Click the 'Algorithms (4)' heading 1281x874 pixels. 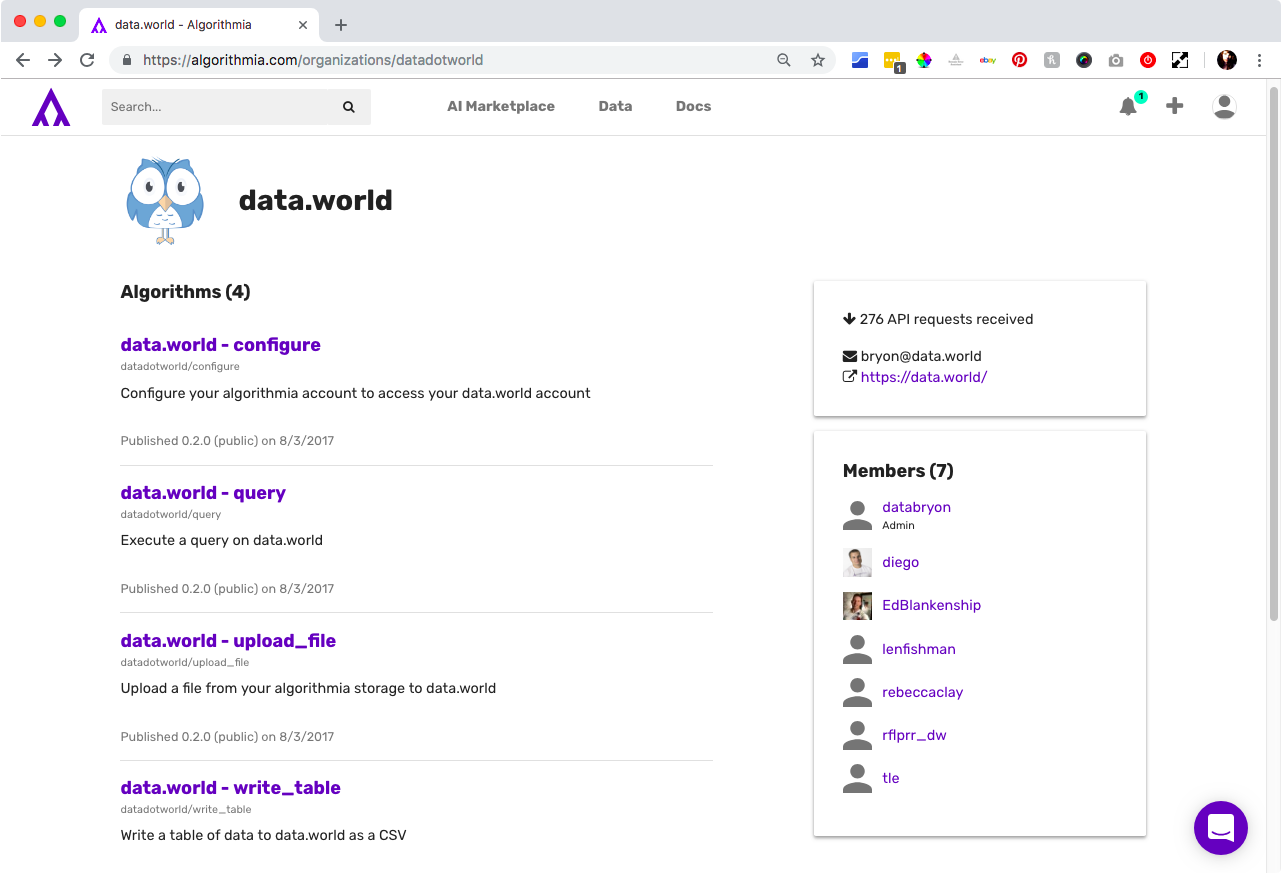[185, 292]
